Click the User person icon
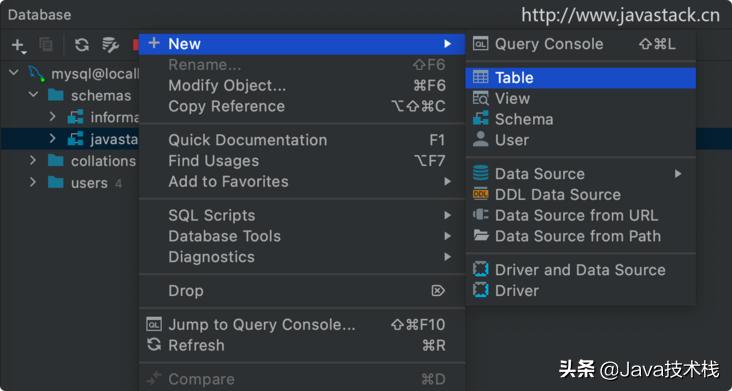The width and height of the screenshot is (732, 391). click(480, 140)
